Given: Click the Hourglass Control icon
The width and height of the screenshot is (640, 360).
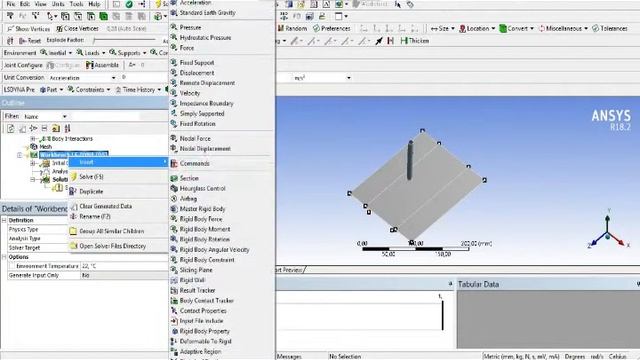Looking at the screenshot, I should point(174,189).
